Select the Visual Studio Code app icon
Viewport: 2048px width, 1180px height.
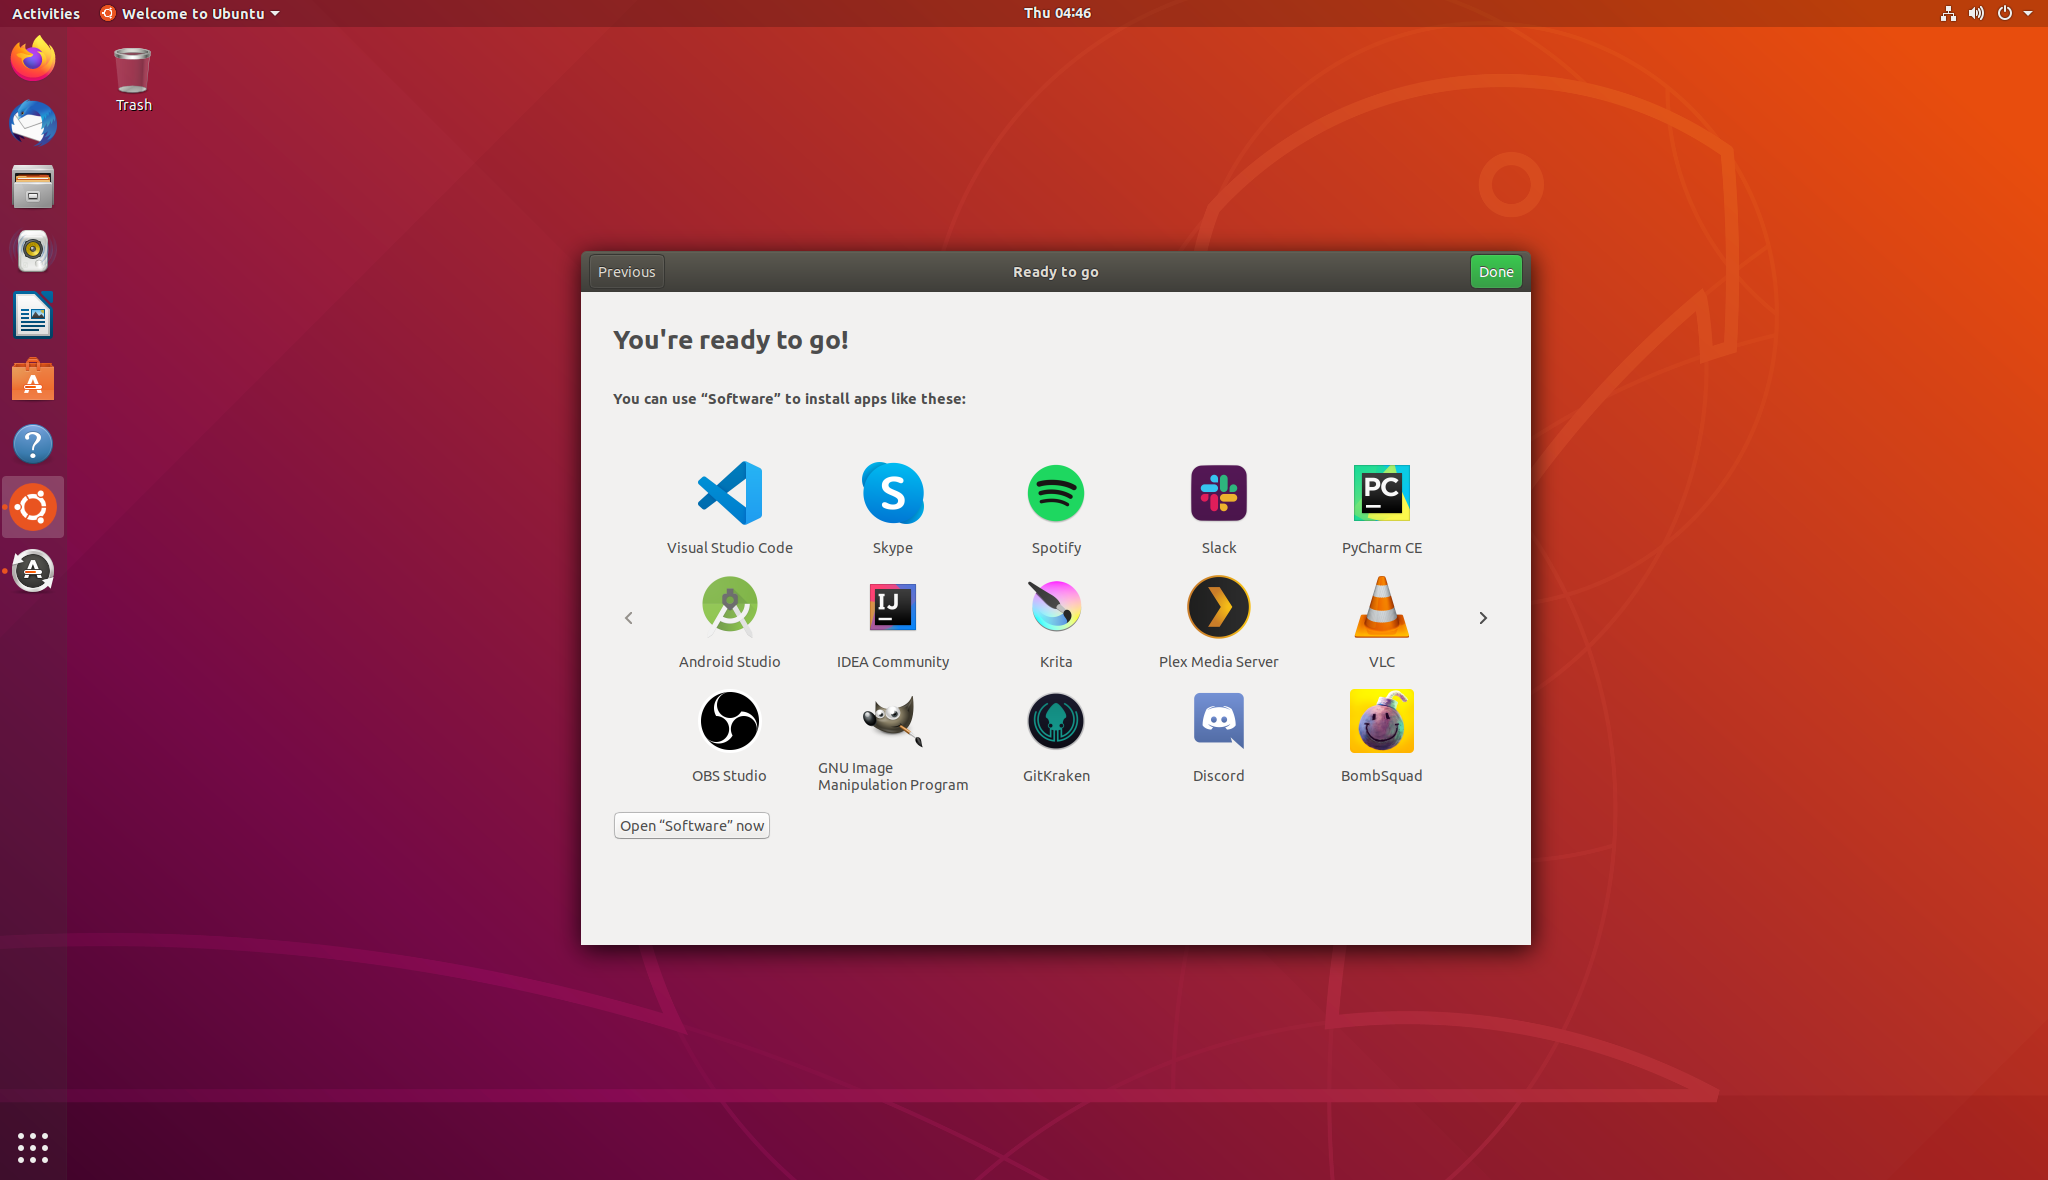click(729, 493)
